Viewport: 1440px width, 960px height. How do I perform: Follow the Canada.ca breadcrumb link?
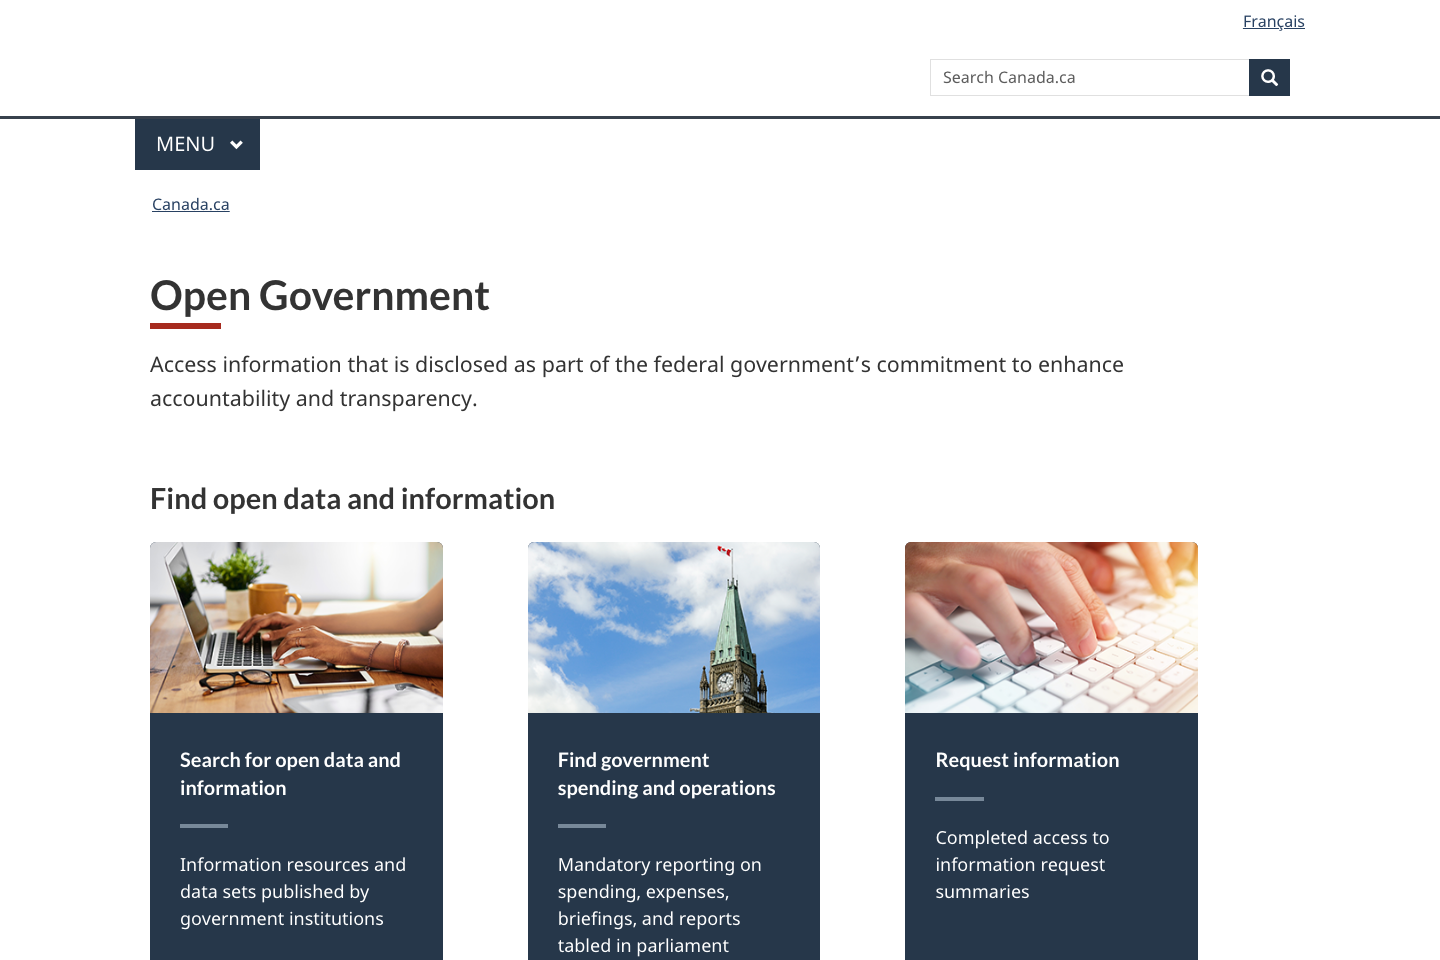(190, 204)
